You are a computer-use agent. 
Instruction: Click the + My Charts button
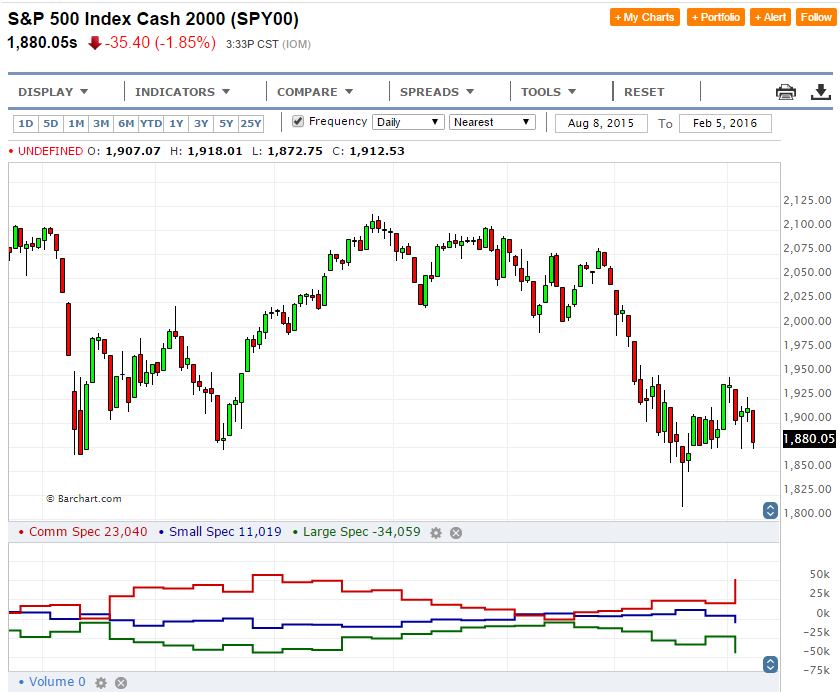pos(645,17)
